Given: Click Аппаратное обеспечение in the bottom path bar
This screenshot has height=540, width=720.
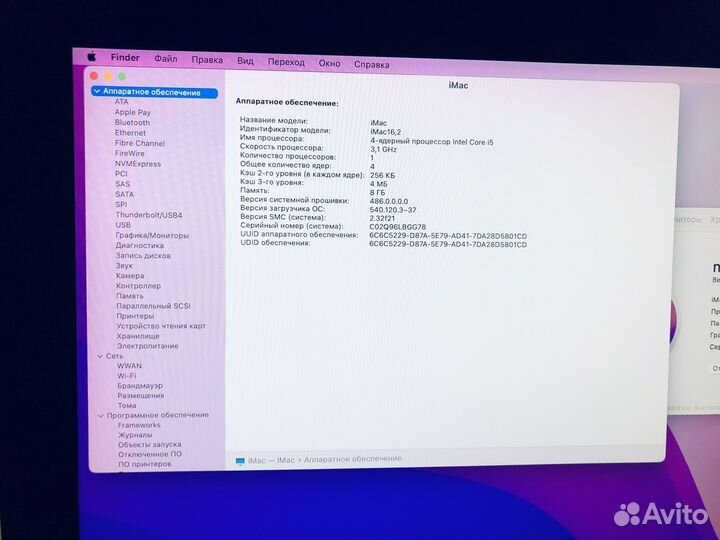Looking at the screenshot, I should click(353, 459).
